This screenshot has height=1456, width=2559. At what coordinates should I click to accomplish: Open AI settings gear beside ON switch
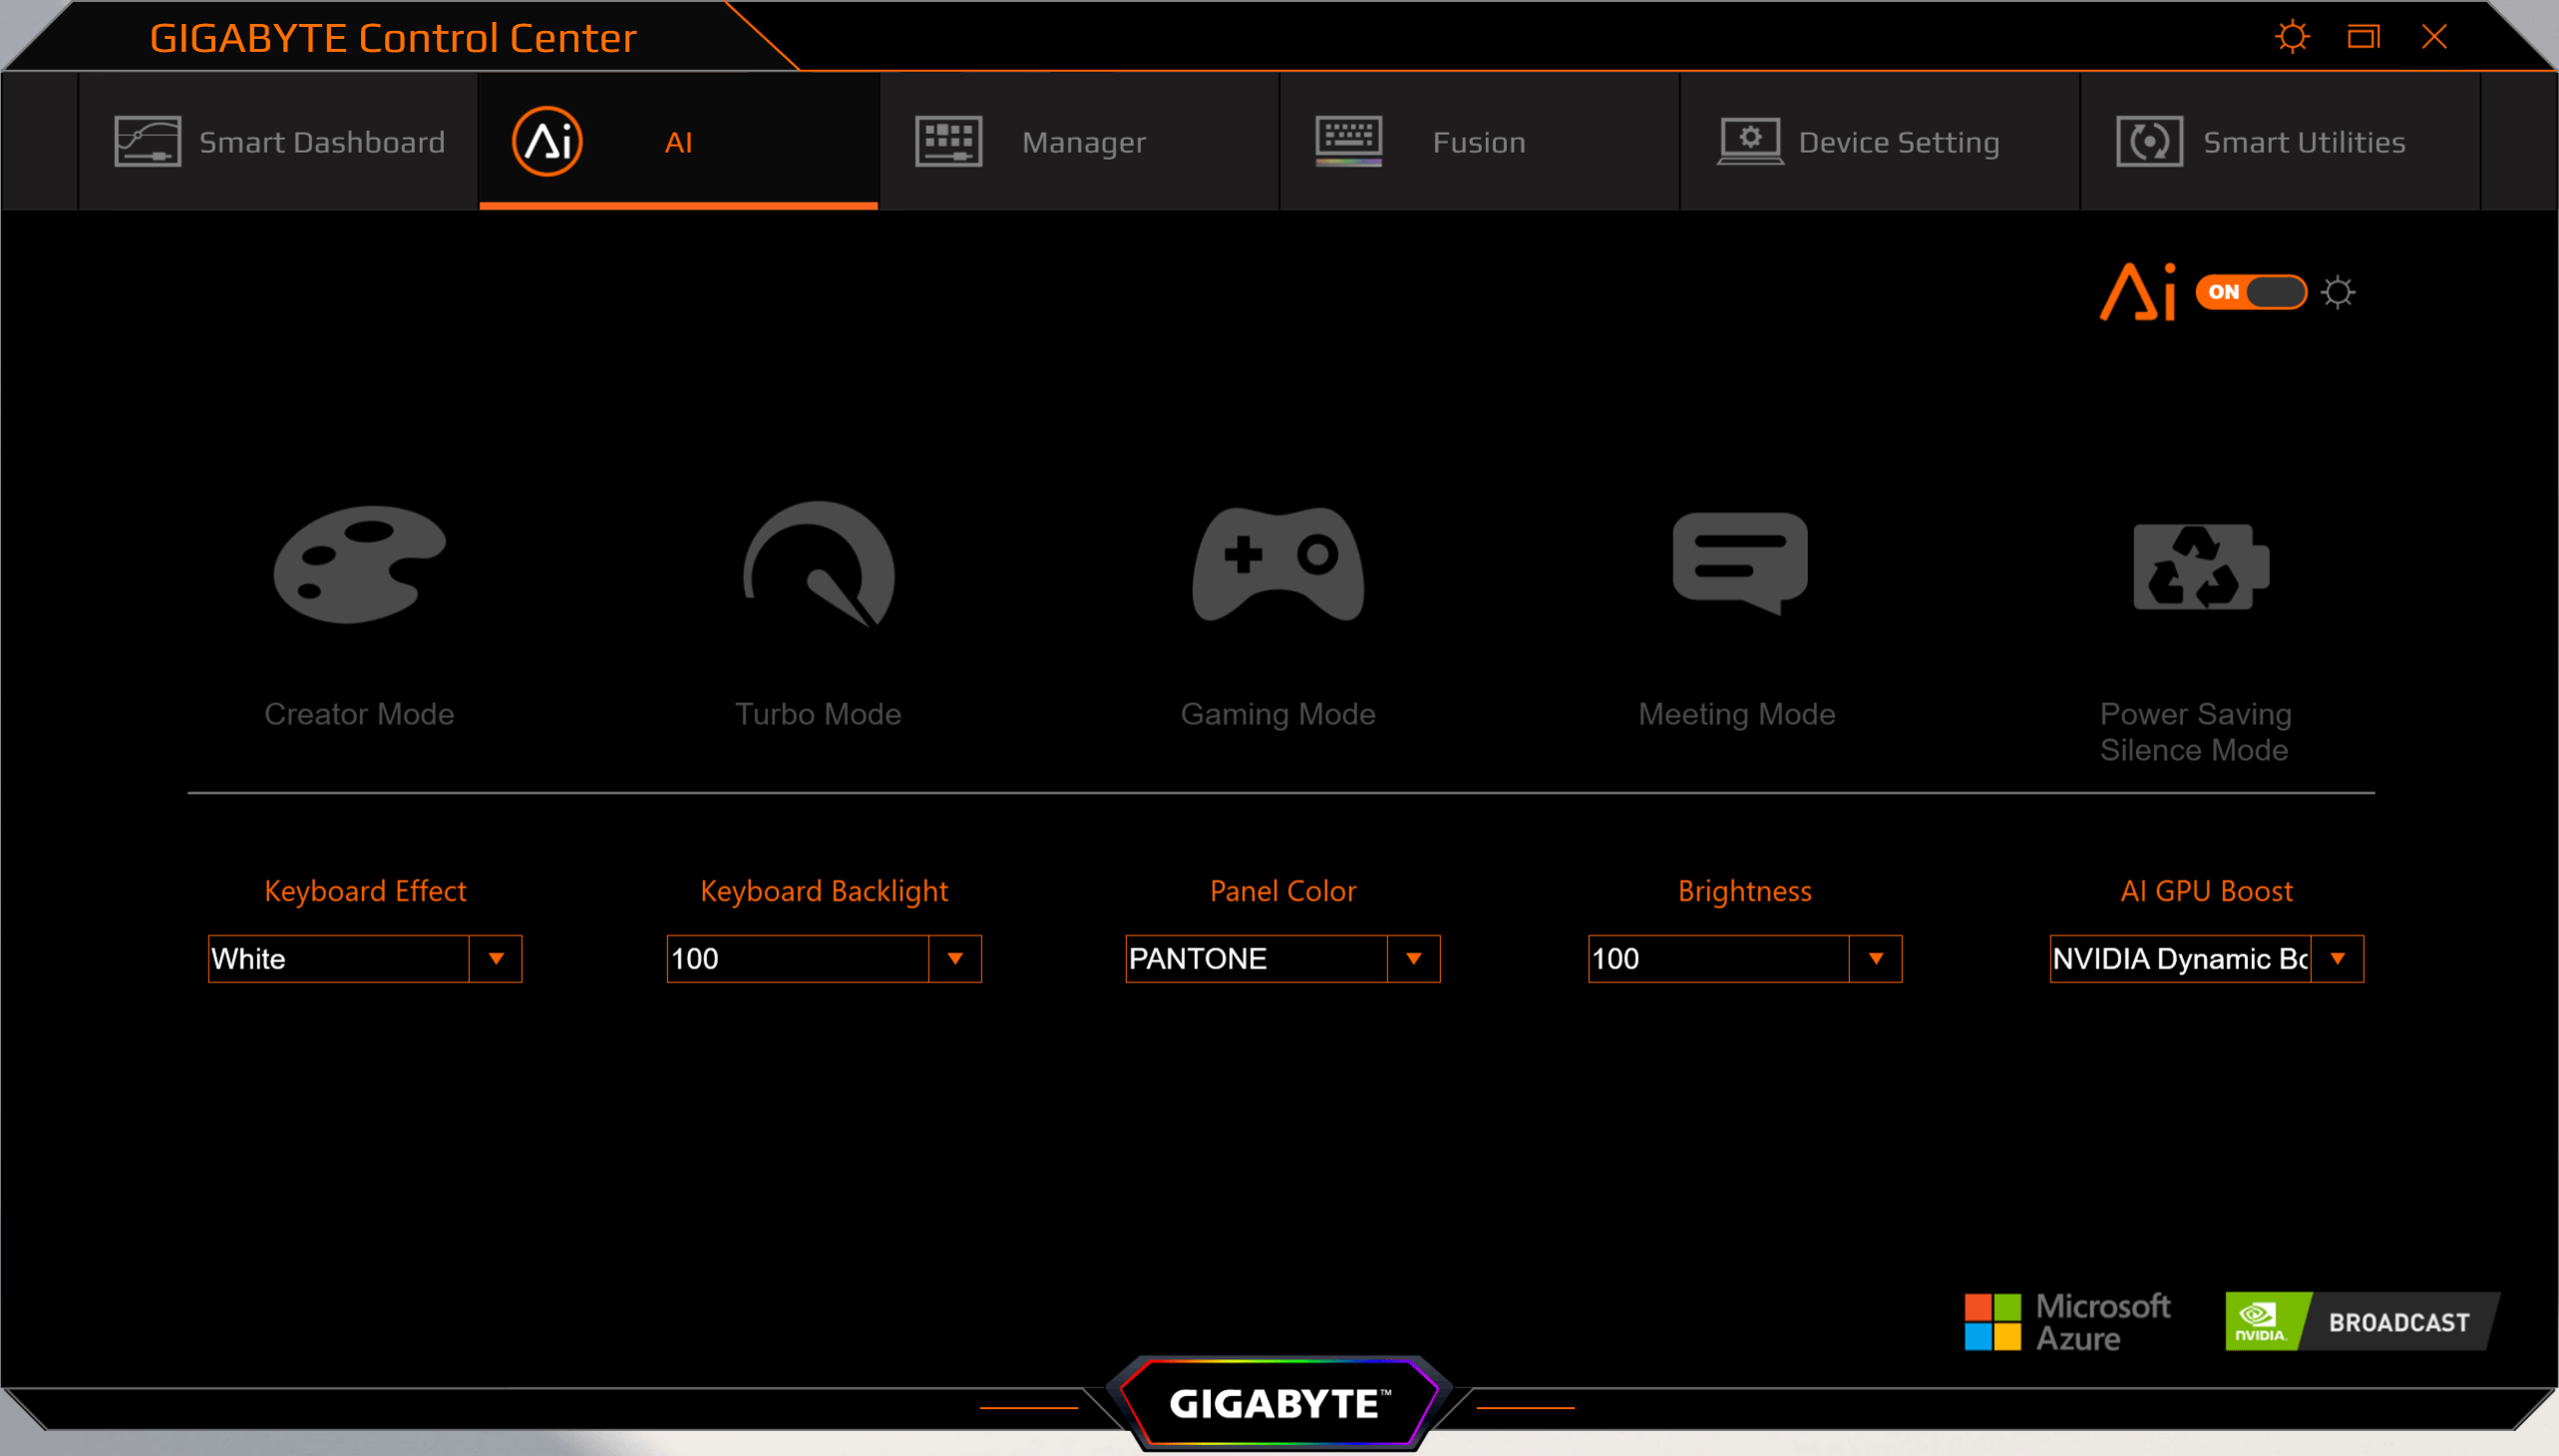tap(2338, 293)
